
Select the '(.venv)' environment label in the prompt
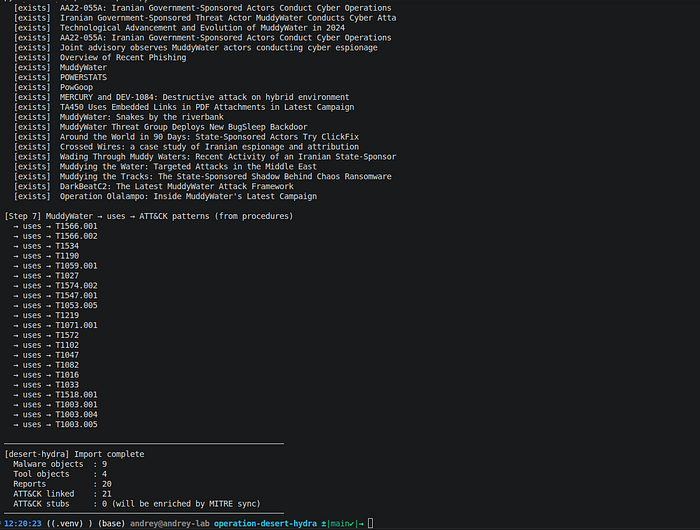point(65,523)
